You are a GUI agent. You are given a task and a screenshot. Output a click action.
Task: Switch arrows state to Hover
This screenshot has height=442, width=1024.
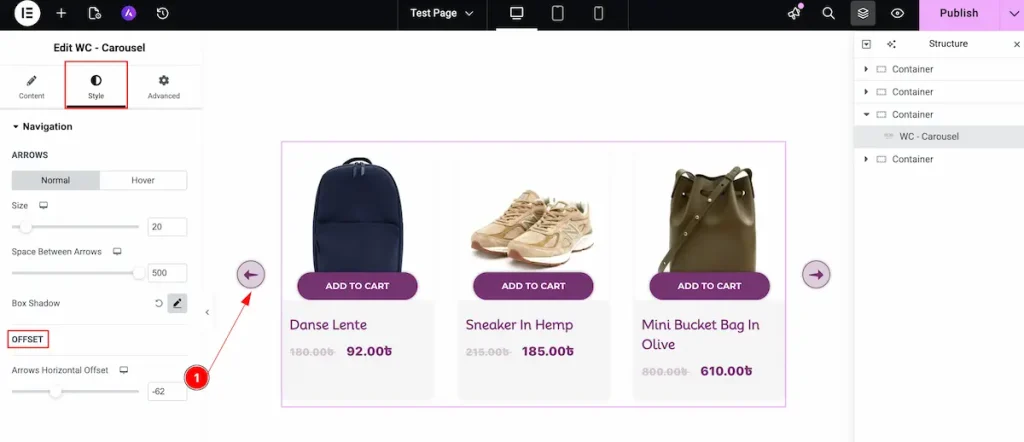coord(143,181)
